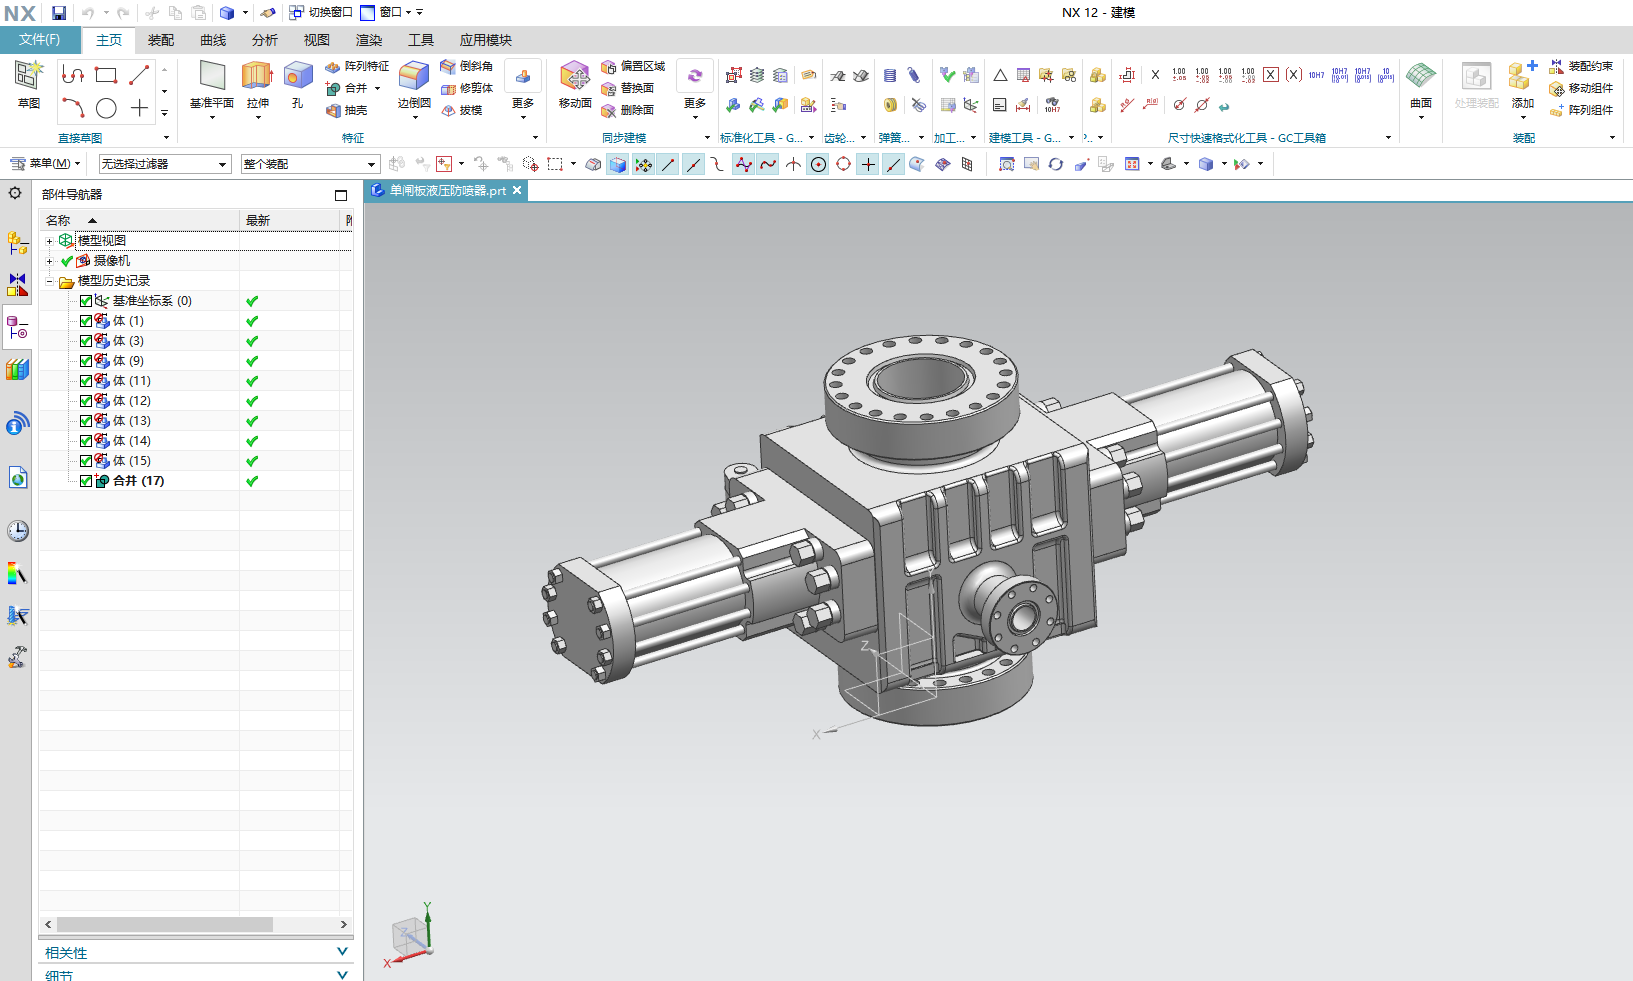Open the 文件(F) menu

(41, 39)
